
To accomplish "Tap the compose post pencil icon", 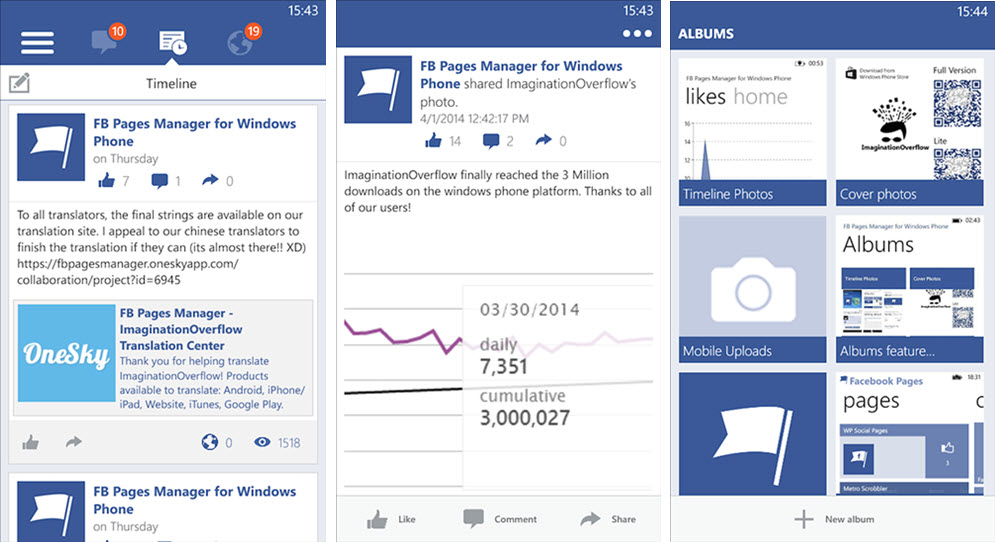I will tap(19, 83).
